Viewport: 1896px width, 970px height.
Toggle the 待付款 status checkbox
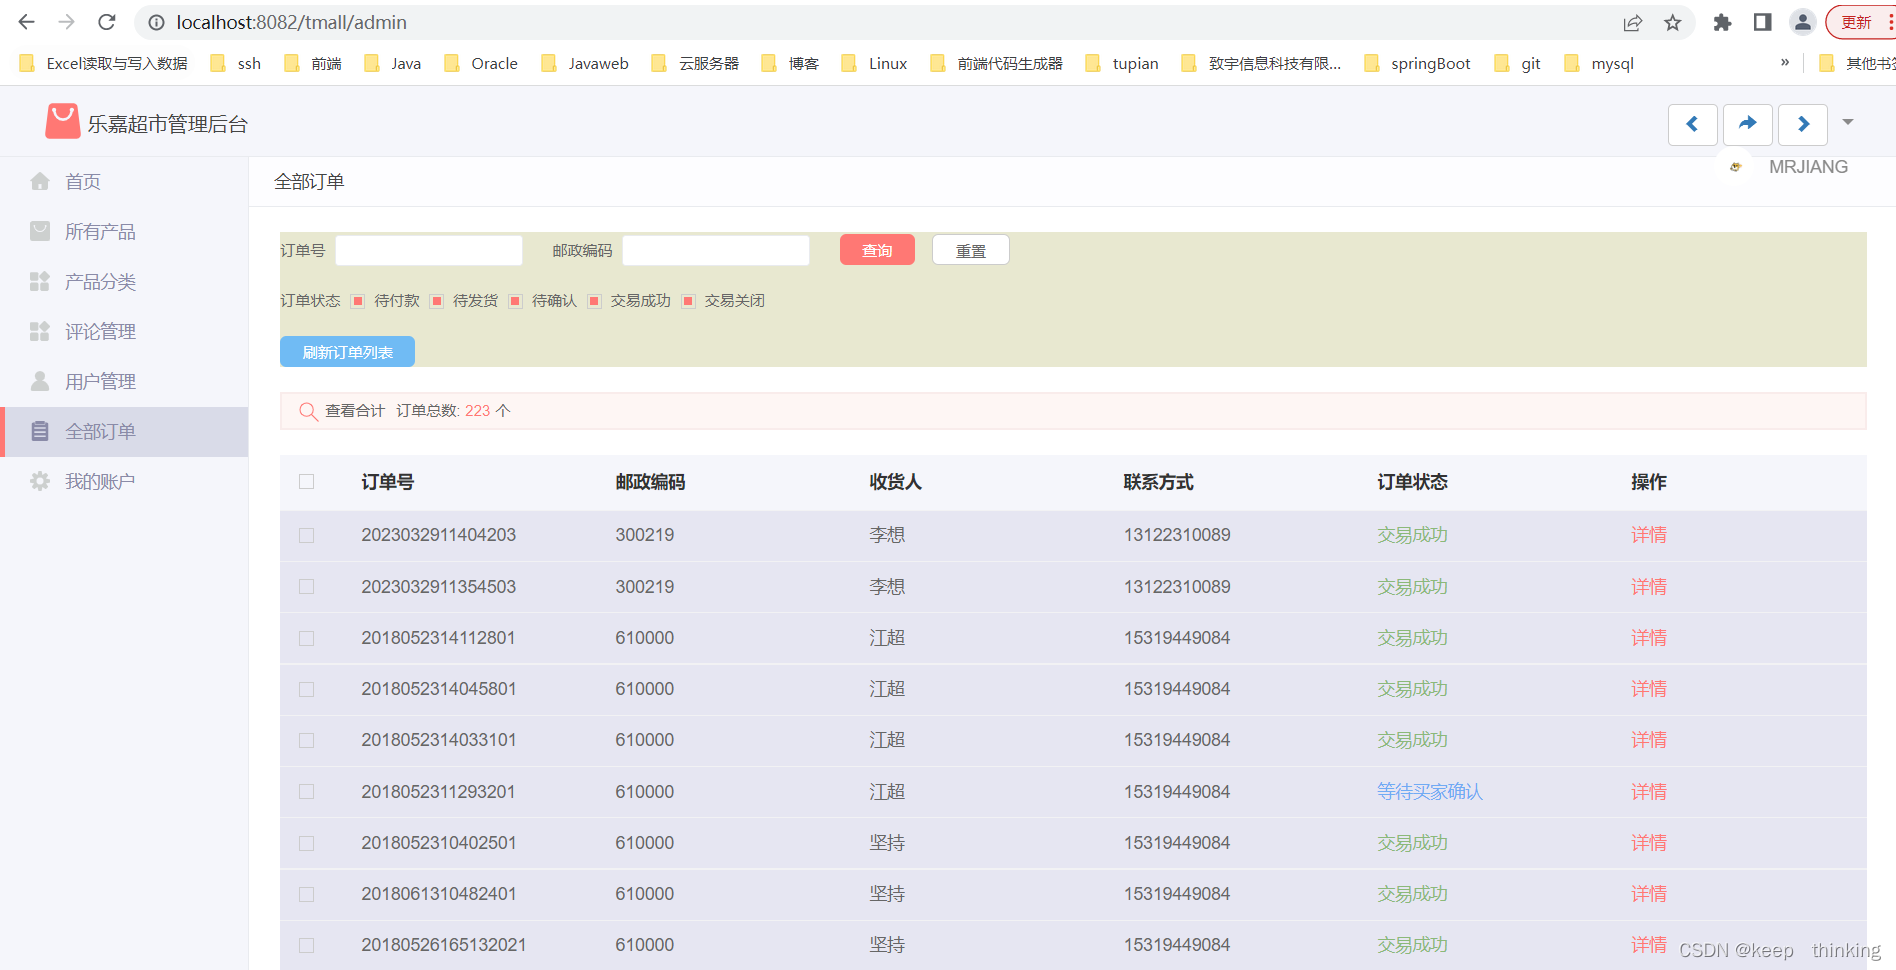pos(358,301)
